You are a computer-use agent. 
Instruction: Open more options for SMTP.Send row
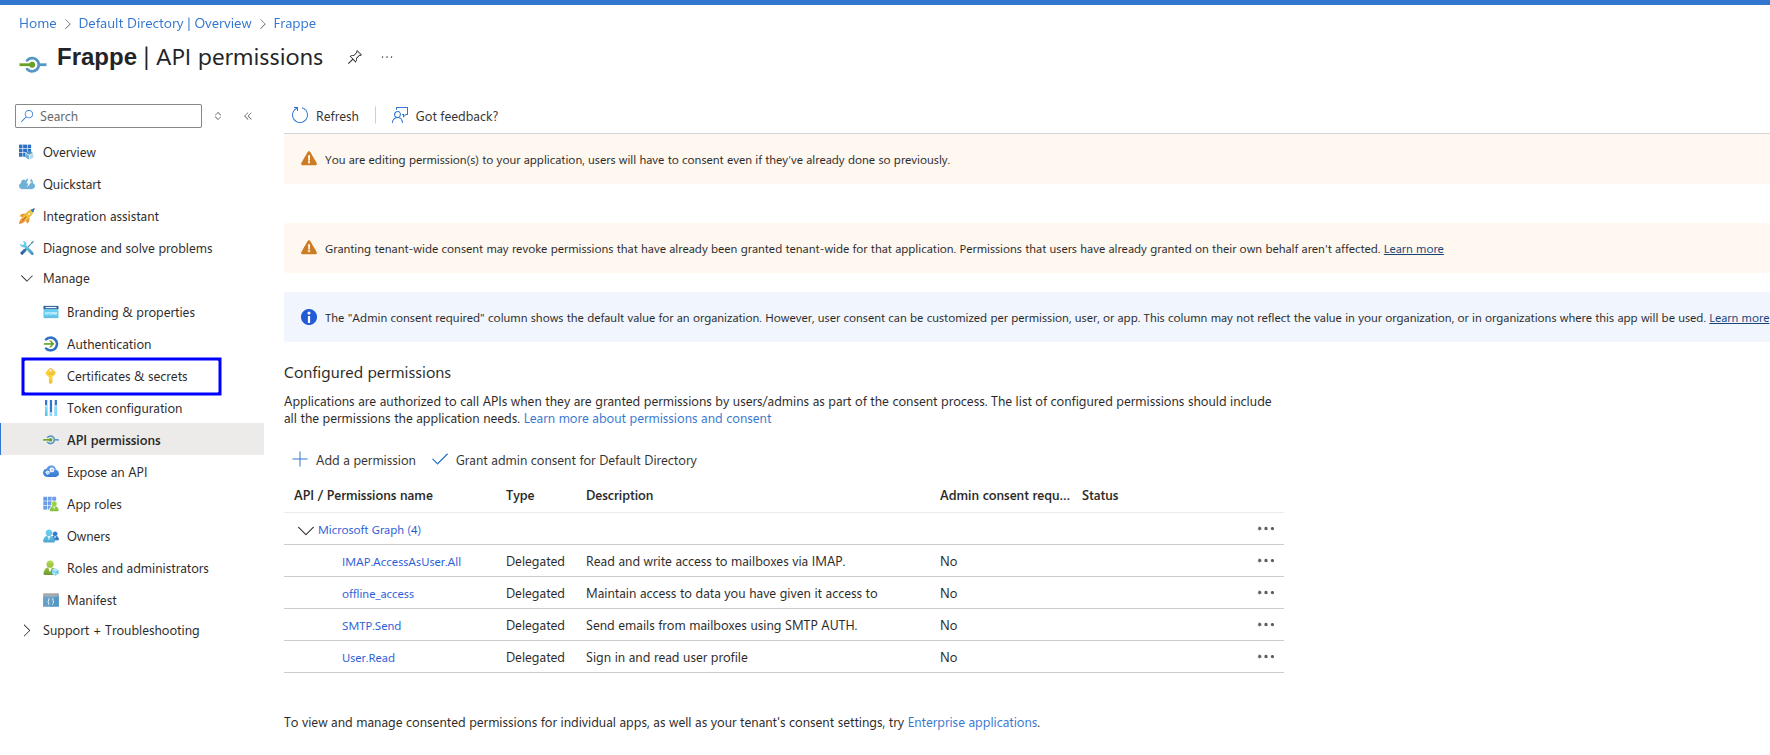[1265, 625]
